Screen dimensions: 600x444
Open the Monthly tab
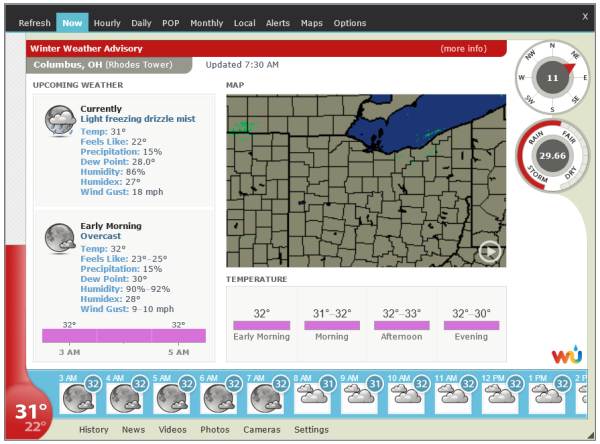click(206, 22)
